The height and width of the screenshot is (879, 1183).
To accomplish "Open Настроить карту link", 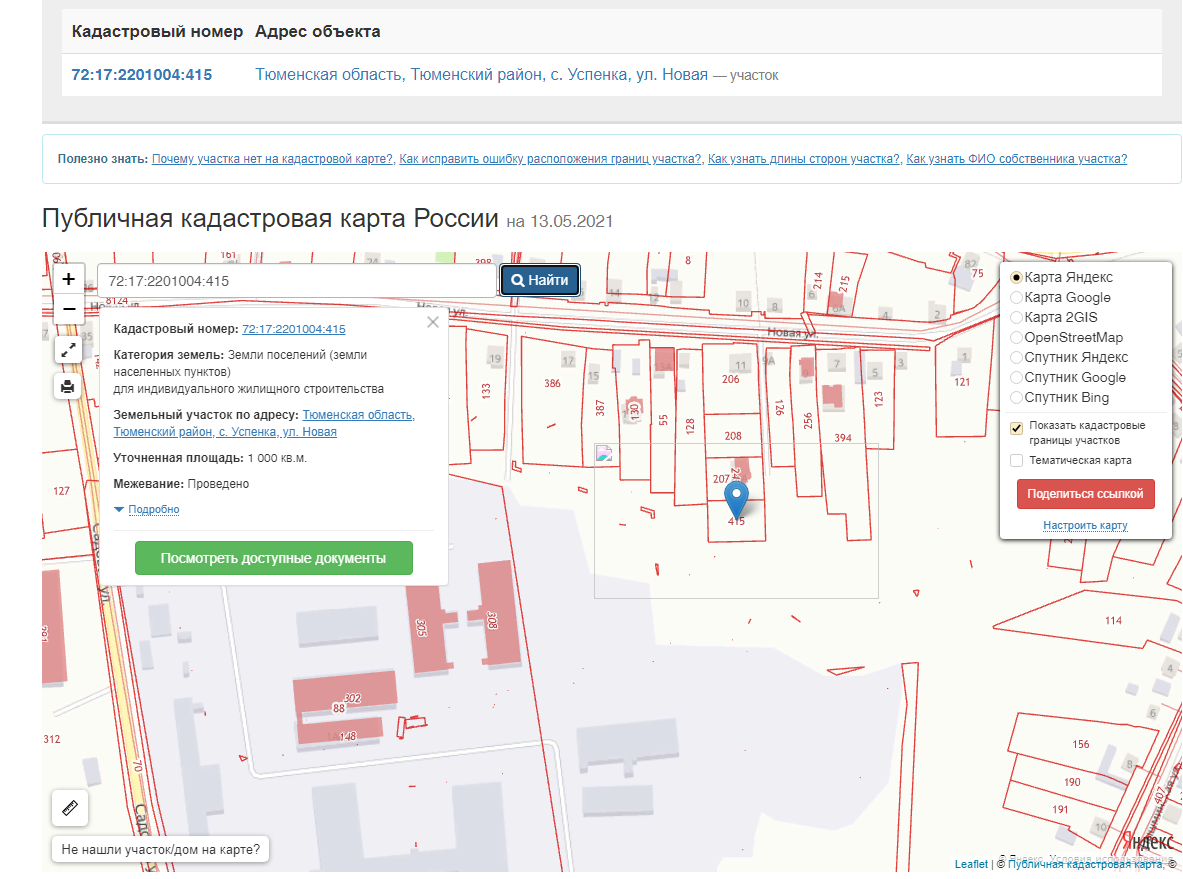I will [x=1085, y=525].
